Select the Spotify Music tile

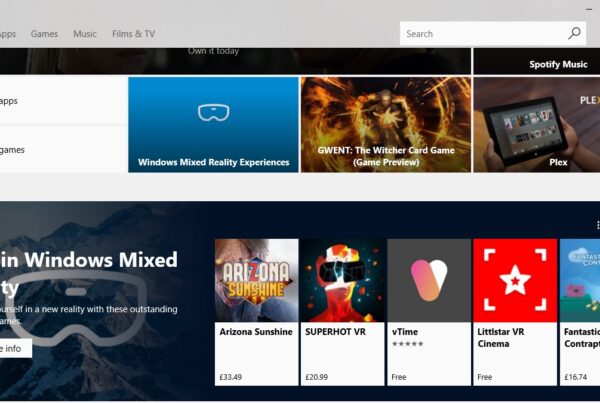click(537, 61)
